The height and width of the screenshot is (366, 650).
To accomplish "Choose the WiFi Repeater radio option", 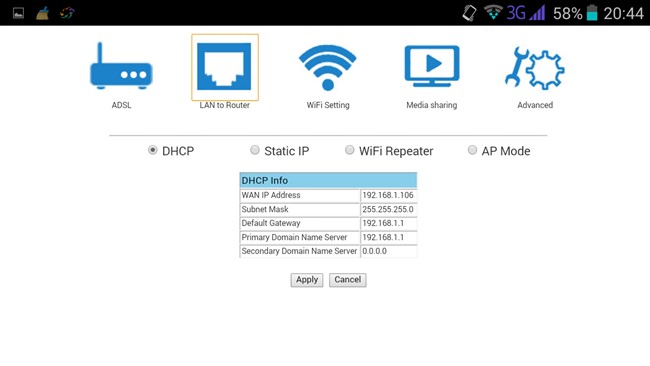I will (349, 150).
